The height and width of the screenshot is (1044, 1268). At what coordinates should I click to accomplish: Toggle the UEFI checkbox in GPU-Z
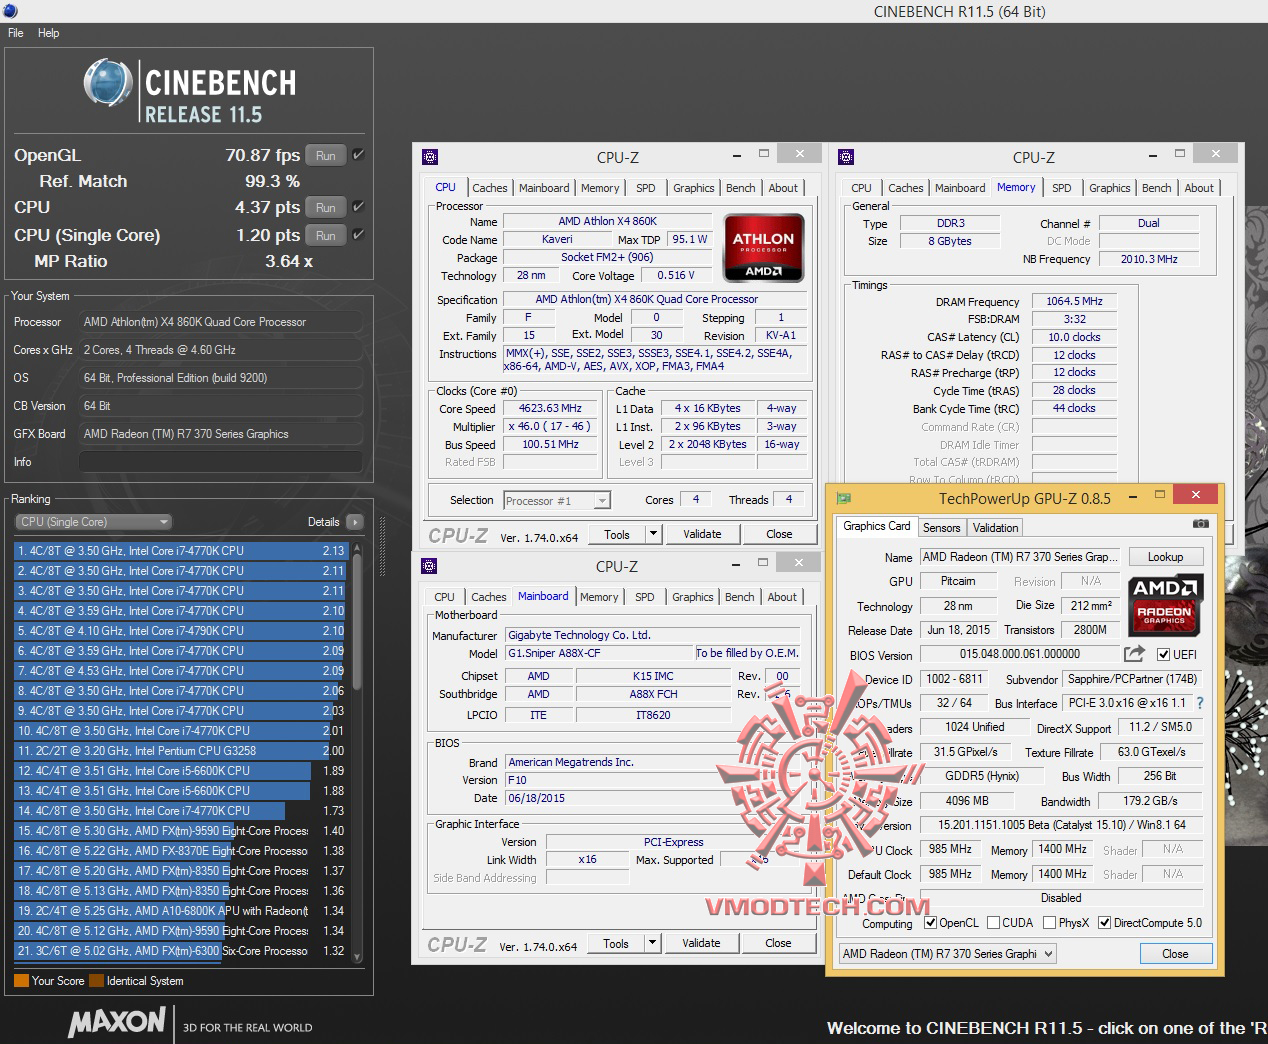point(1163,655)
